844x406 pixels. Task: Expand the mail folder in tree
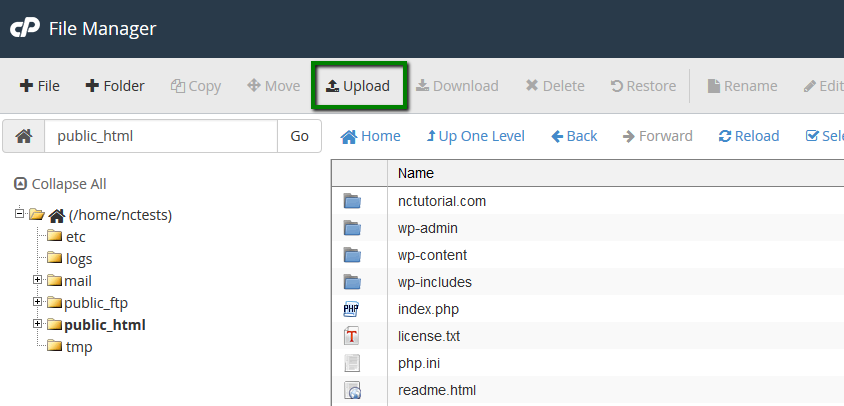click(x=38, y=280)
